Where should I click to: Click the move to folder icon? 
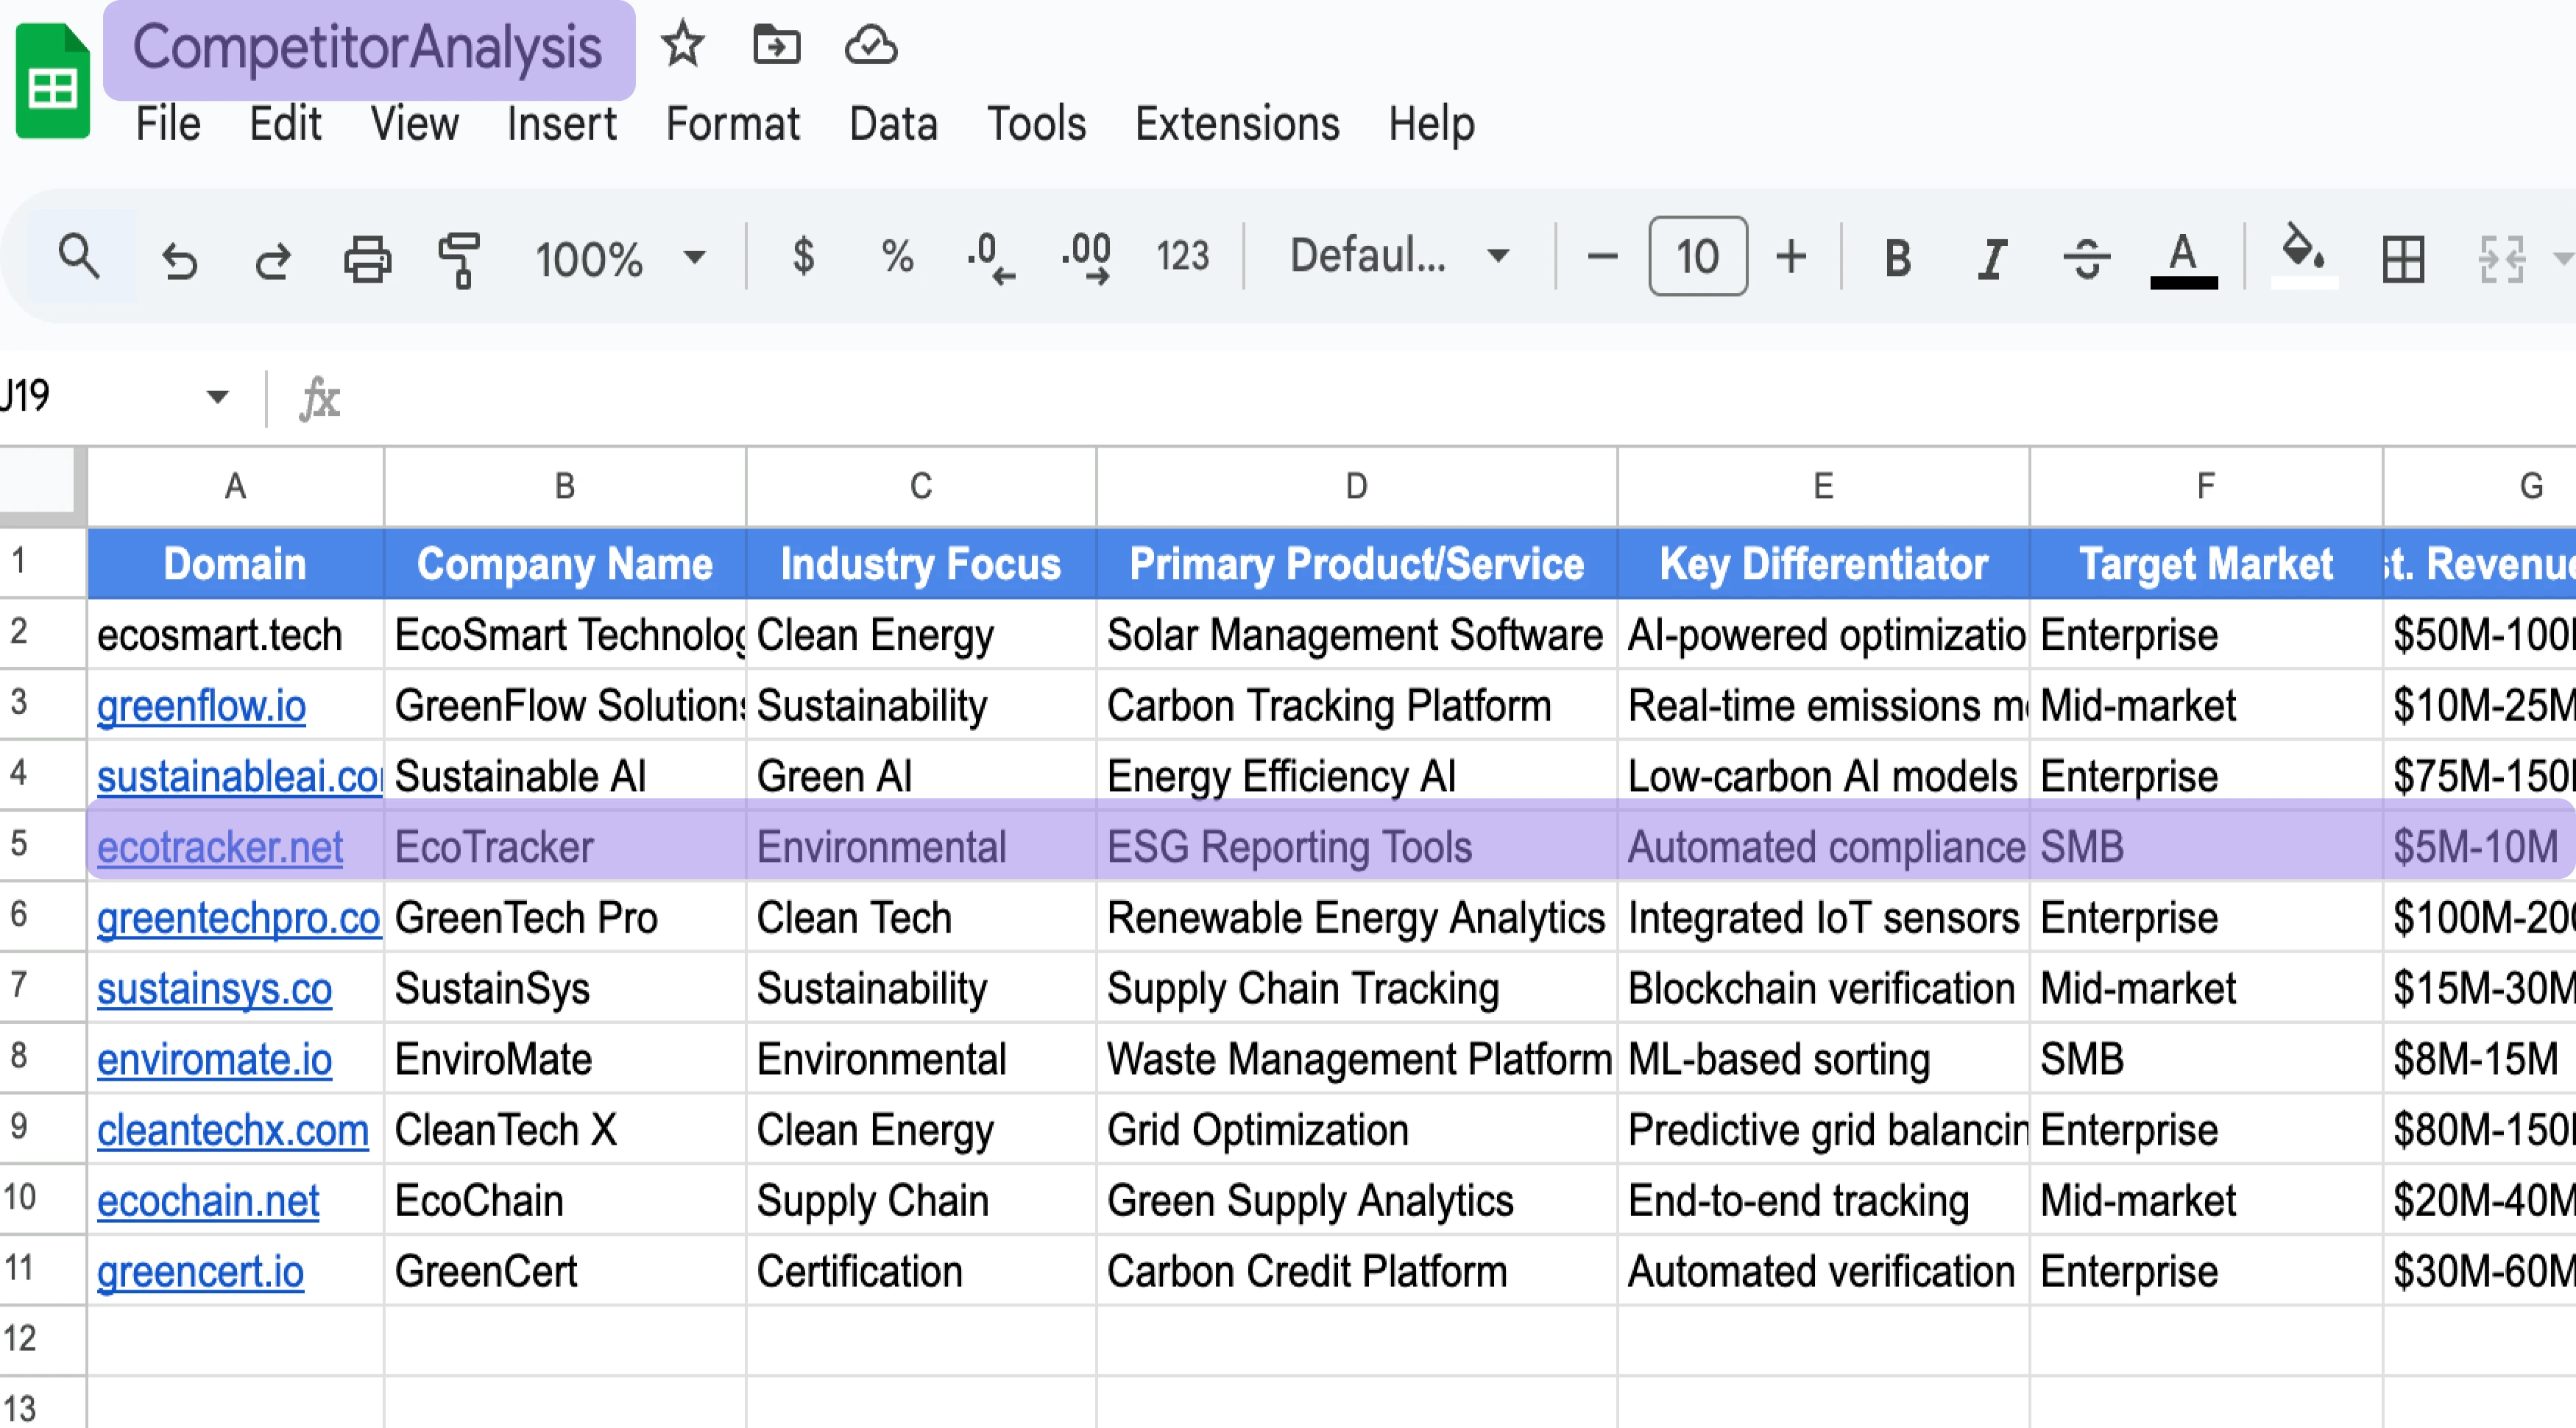776,46
